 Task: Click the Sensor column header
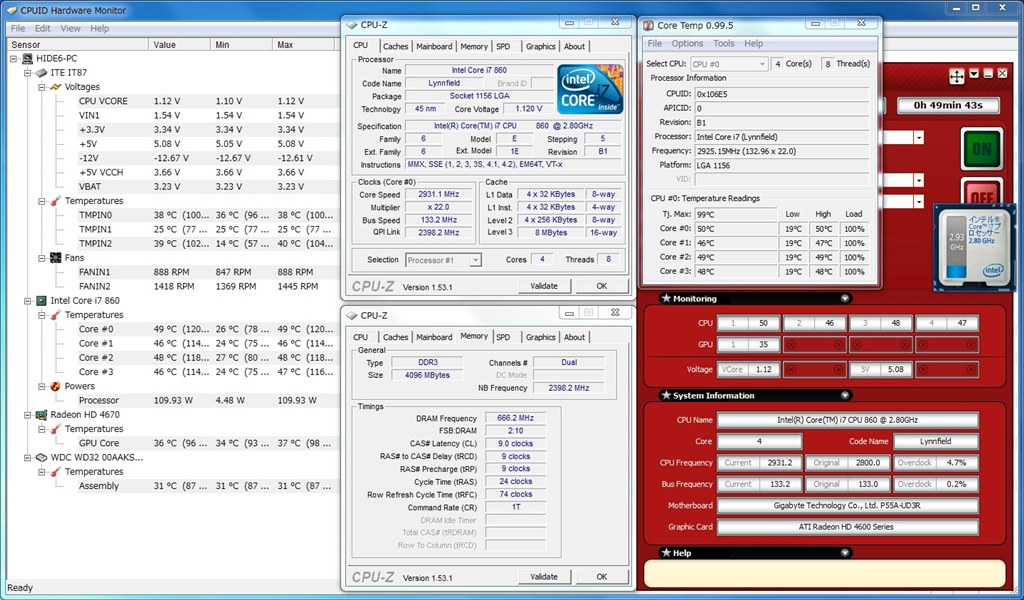click(x=77, y=44)
